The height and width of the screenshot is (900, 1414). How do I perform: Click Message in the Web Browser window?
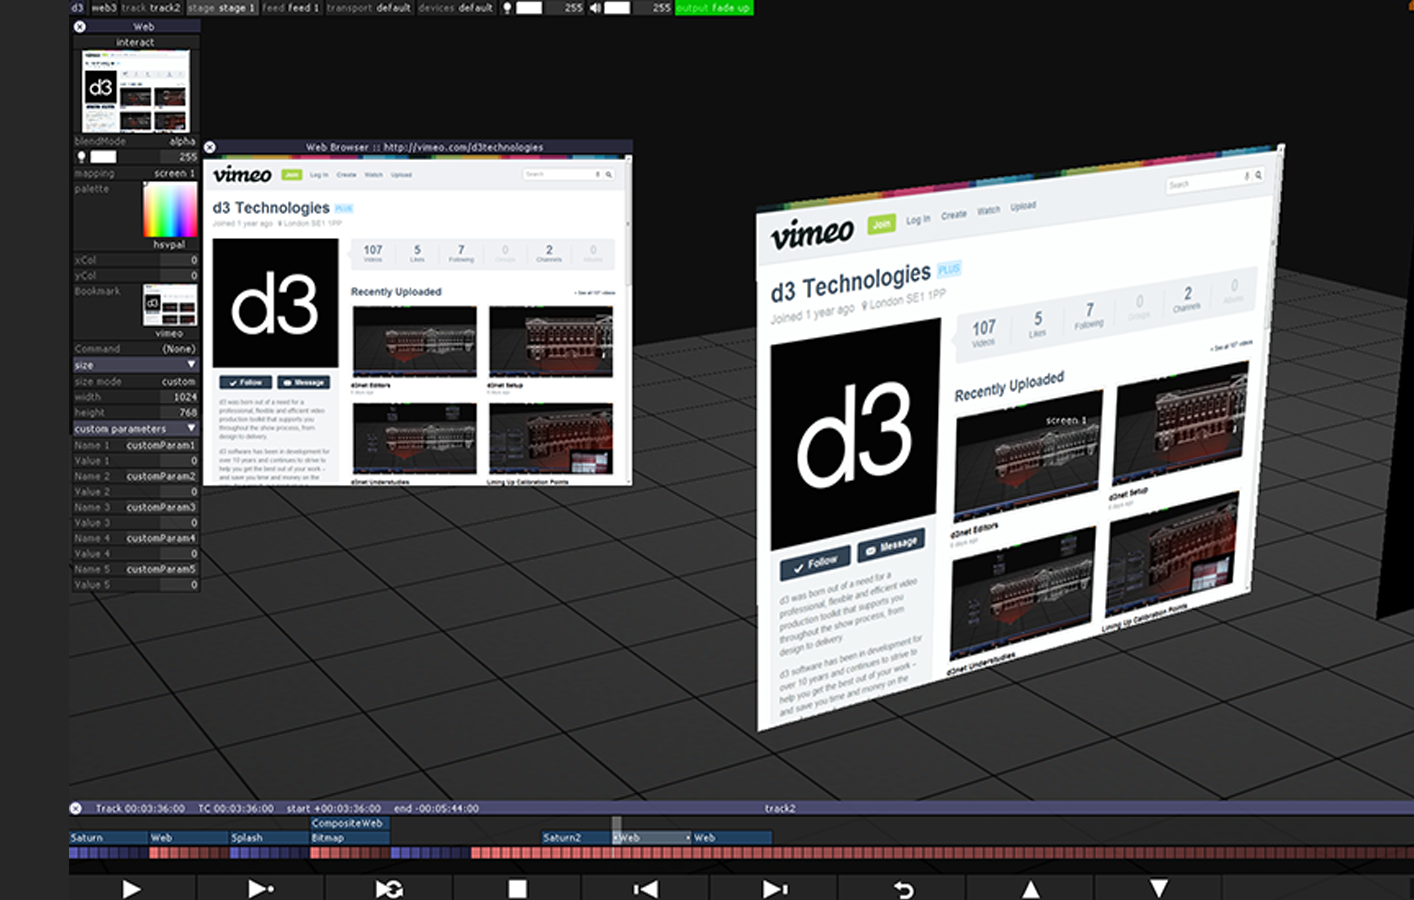304,382
